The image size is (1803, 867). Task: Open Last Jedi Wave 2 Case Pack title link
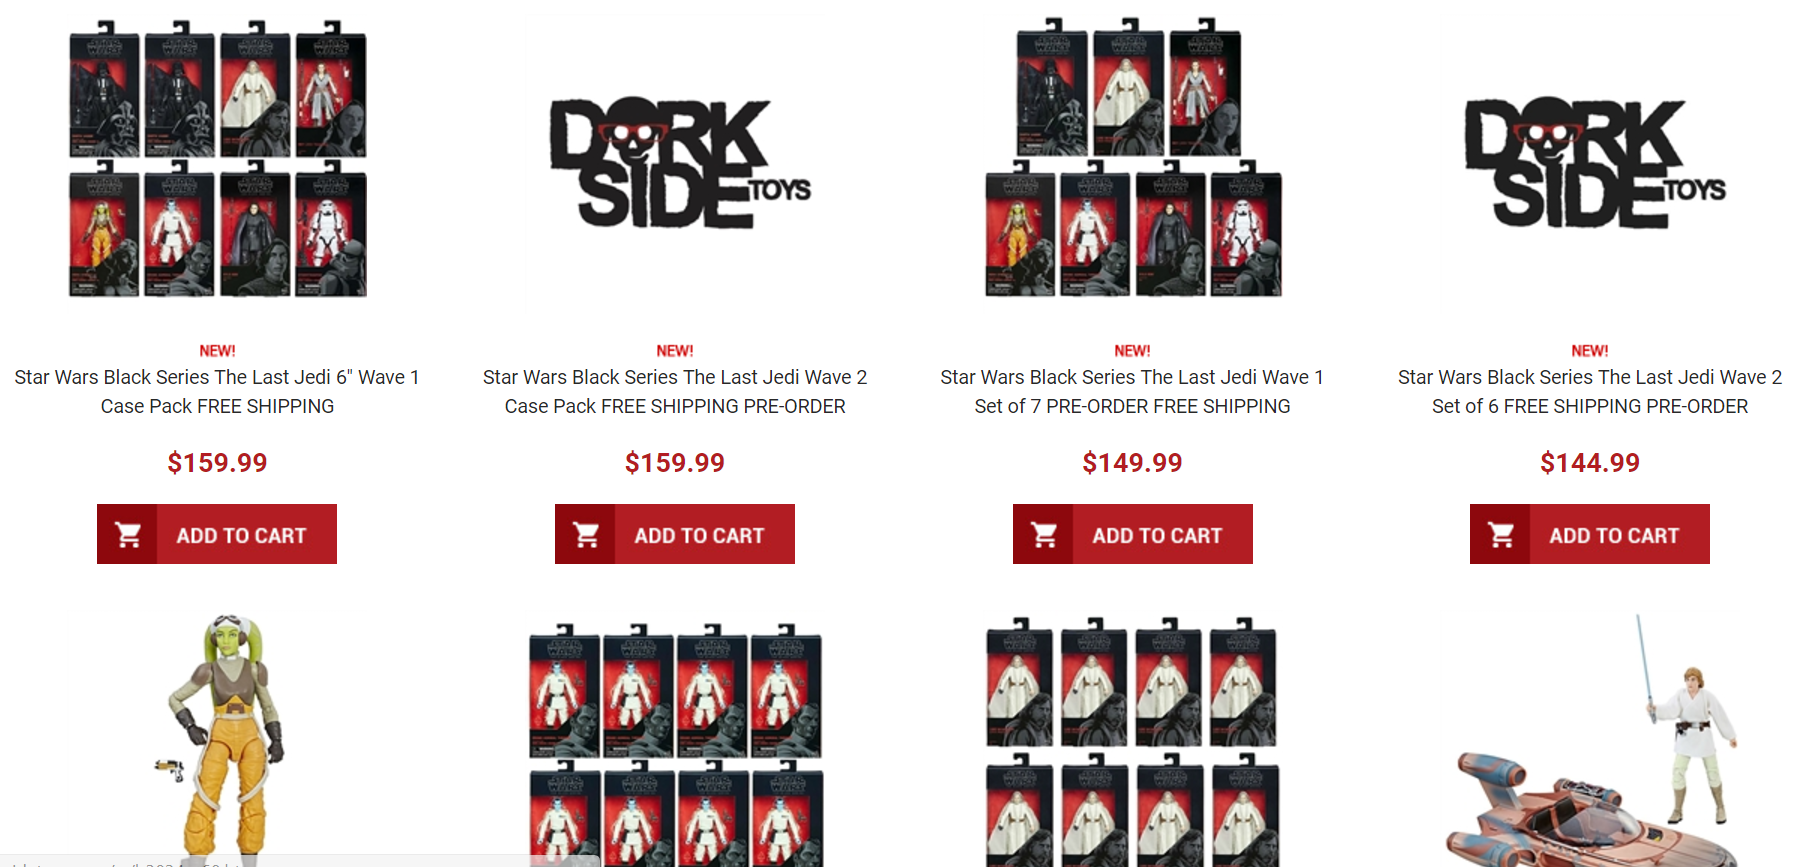coord(675,391)
